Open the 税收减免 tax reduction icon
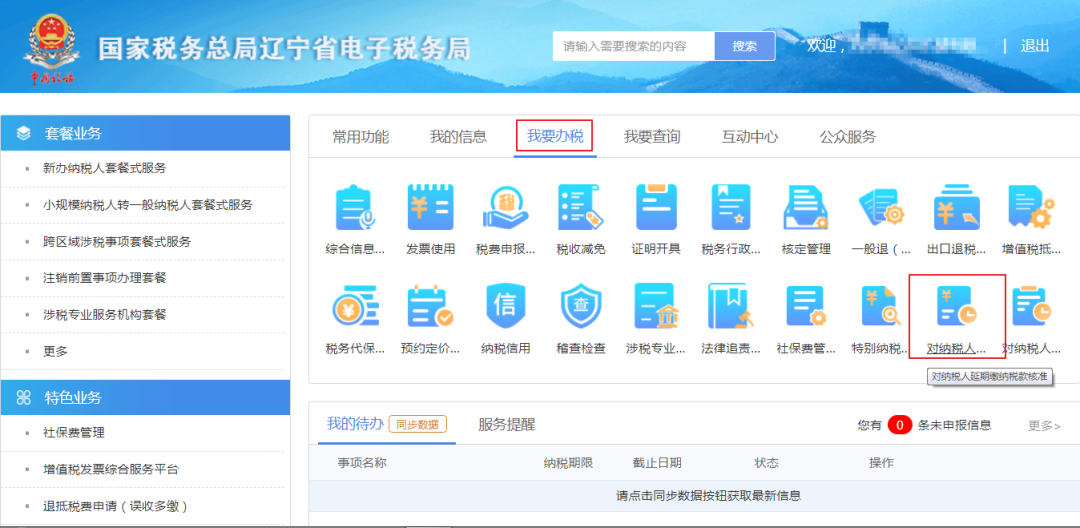Viewport: 1080px width, 528px height. [581, 208]
